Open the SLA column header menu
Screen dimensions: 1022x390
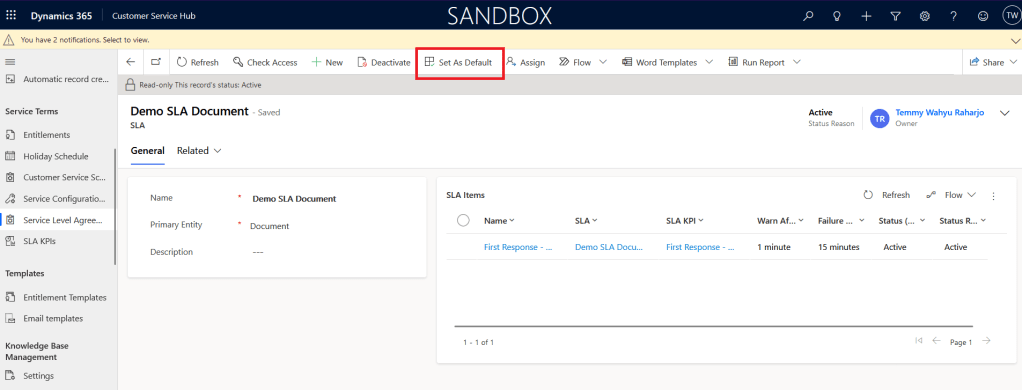587,220
